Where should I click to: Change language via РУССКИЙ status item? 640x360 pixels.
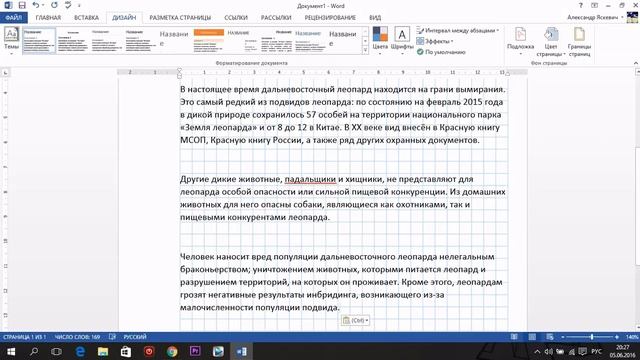click(x=135, y=337)
